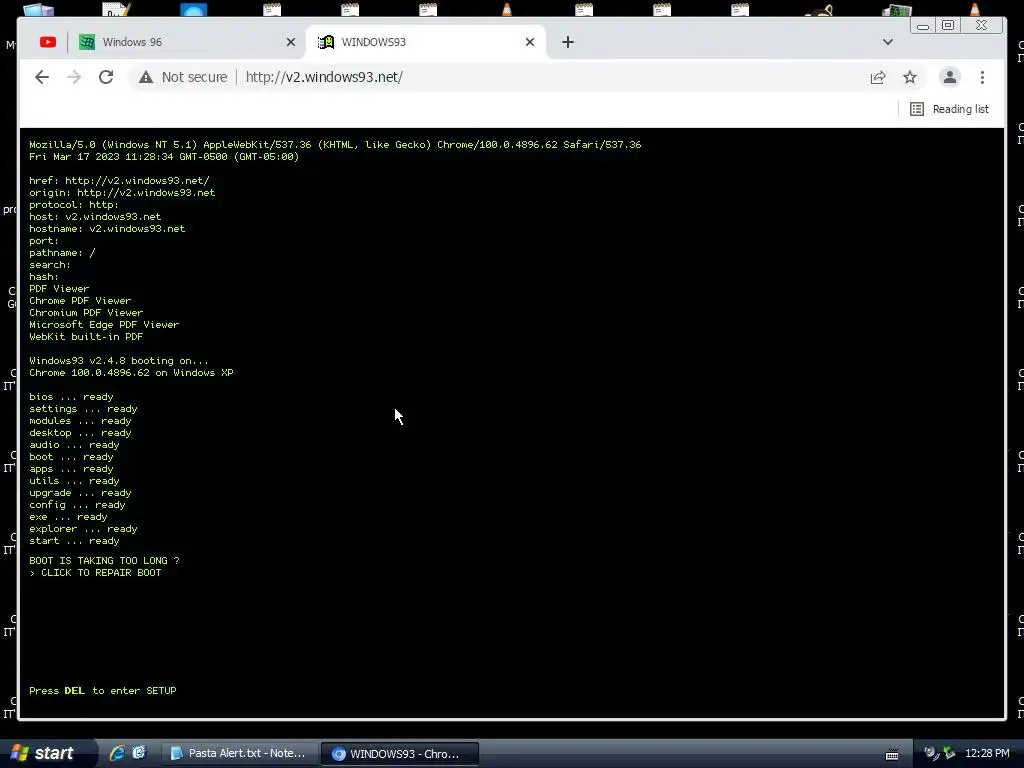Open the Reading list panel
This screenshot has height=768, width=1024.
point(949,109)
